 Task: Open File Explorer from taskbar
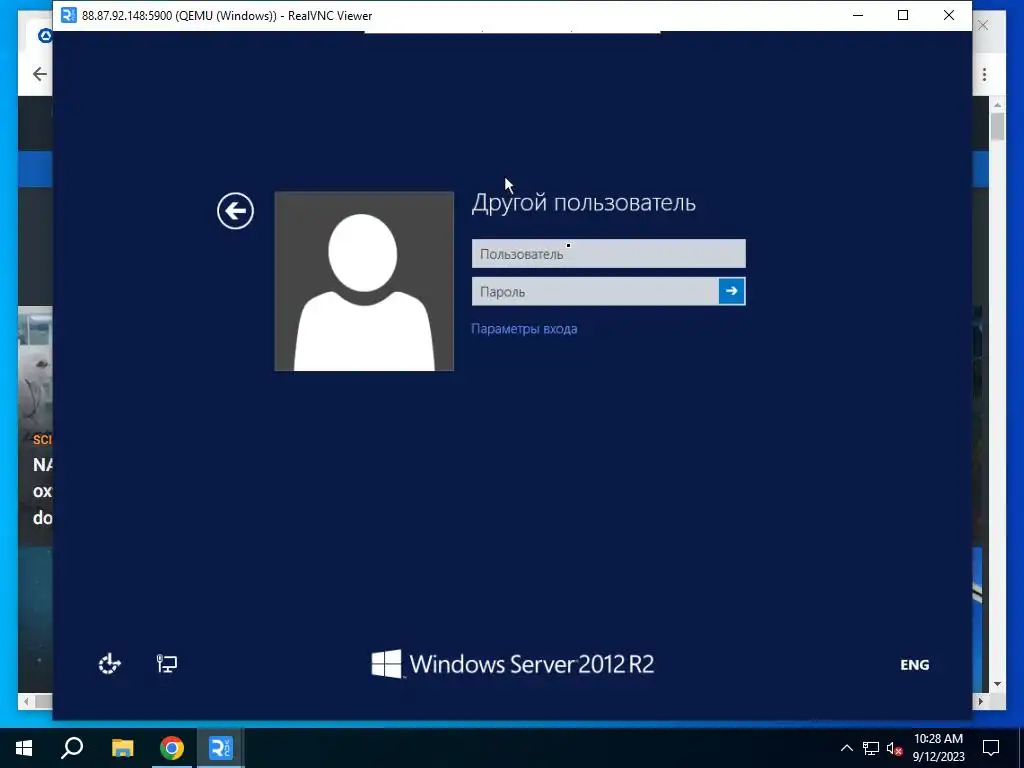[122, 748]
